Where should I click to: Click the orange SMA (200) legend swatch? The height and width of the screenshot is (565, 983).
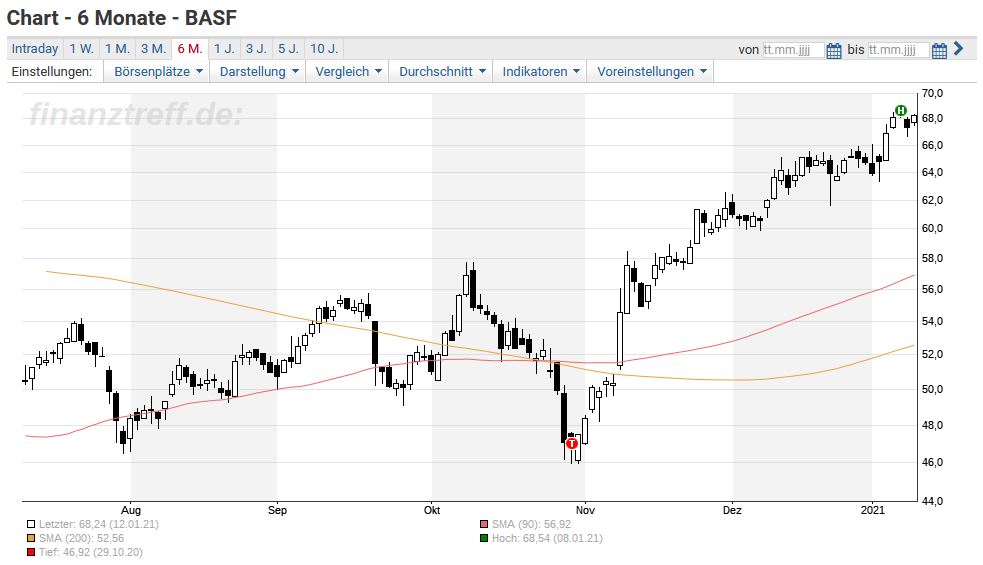31,538
